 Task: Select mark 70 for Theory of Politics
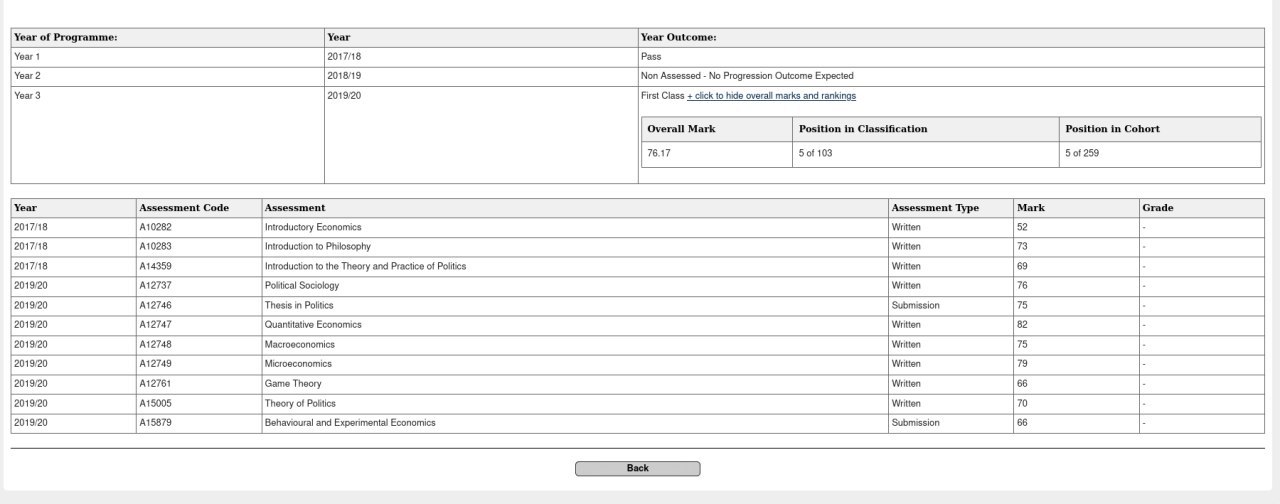(1022, 403)
